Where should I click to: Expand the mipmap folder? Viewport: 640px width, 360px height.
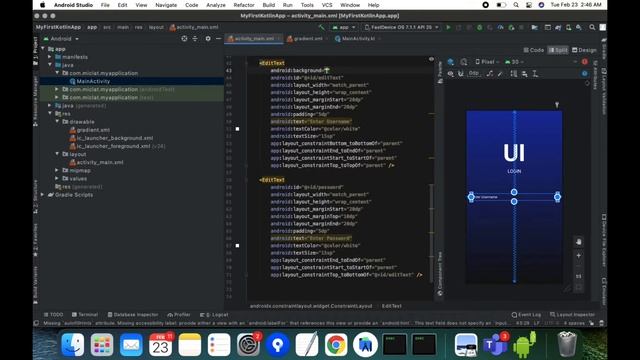click(57, 170)
